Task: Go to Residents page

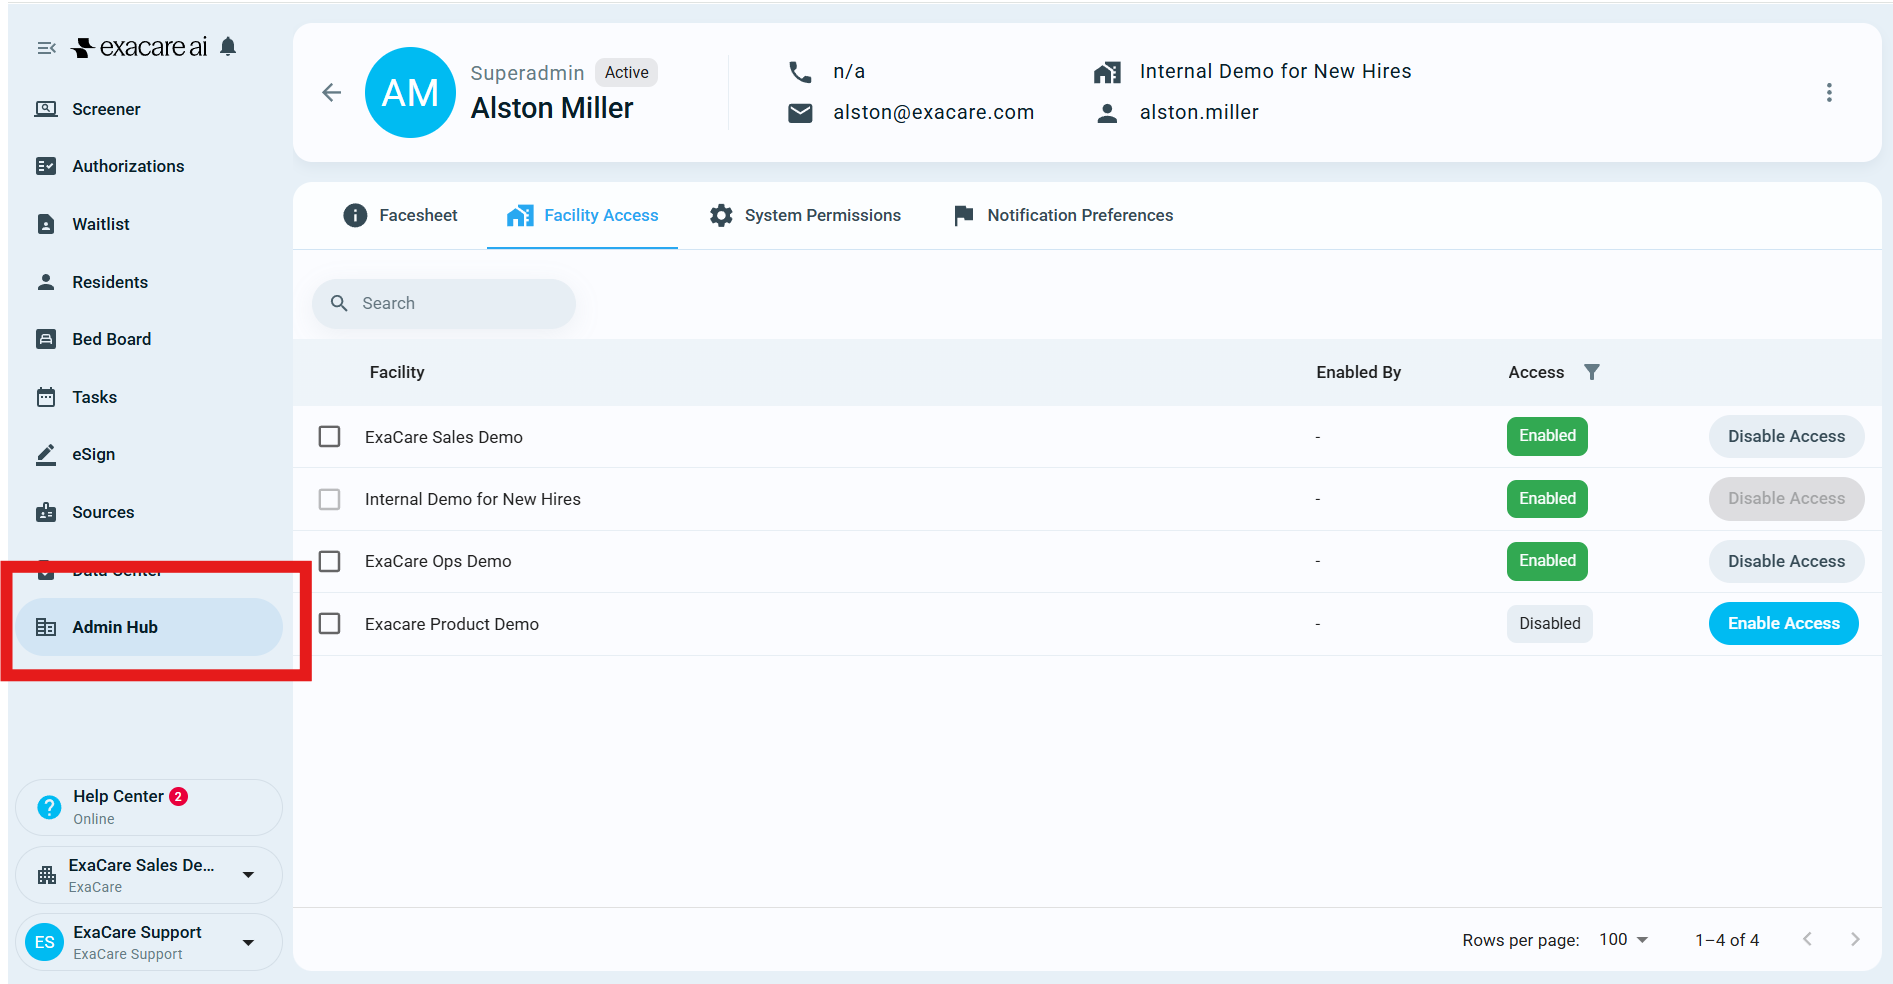Action: coord(149,282)
